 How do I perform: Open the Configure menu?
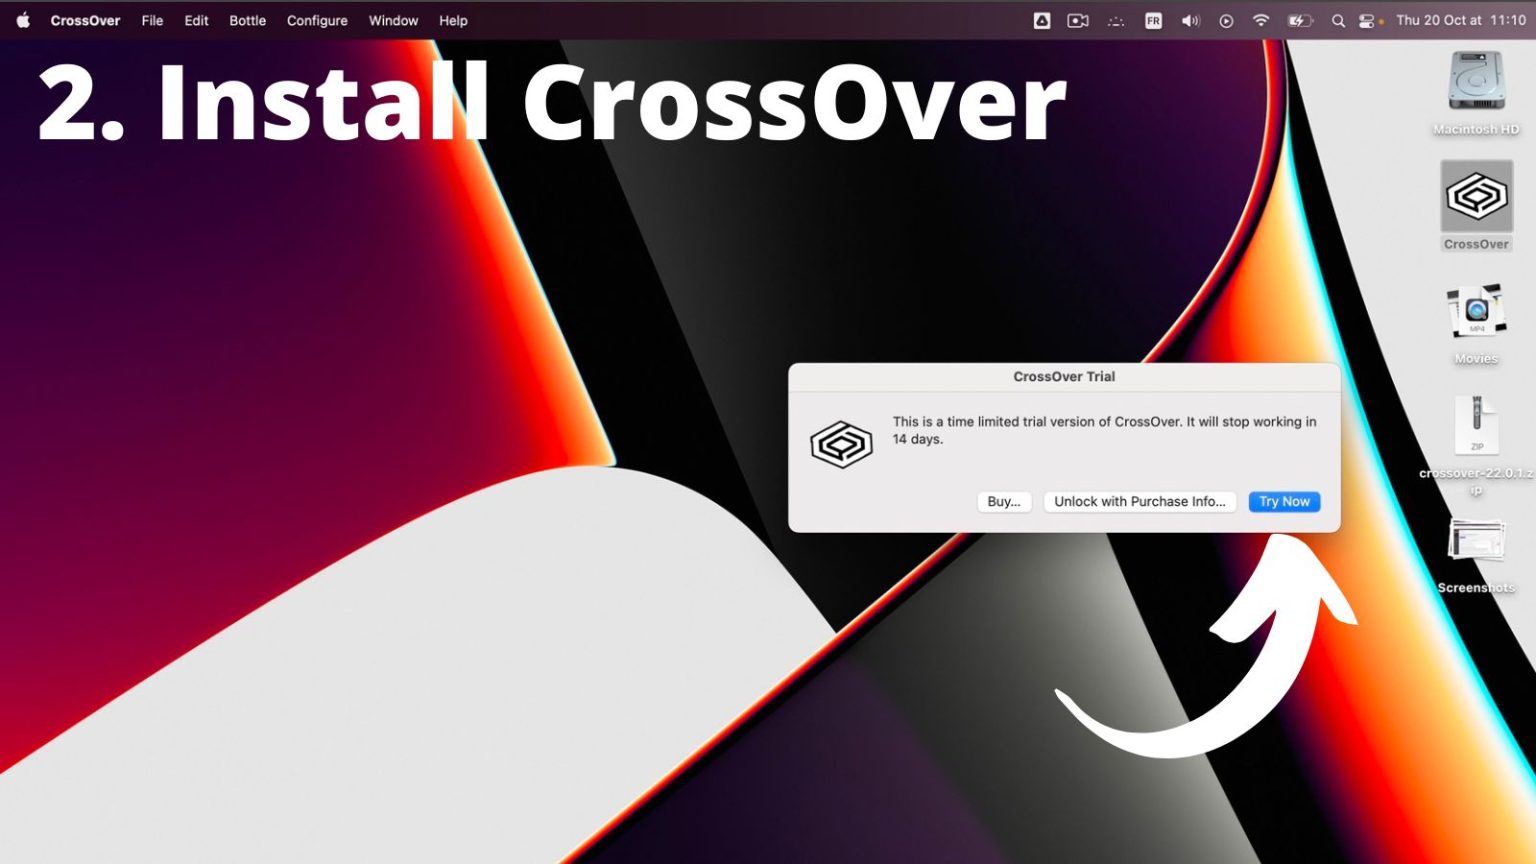pyautogui.click(x=317, y=20)
